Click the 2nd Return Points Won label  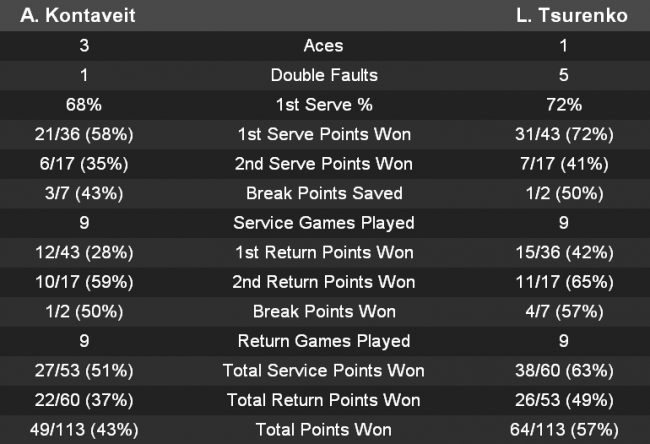point(324,282)
